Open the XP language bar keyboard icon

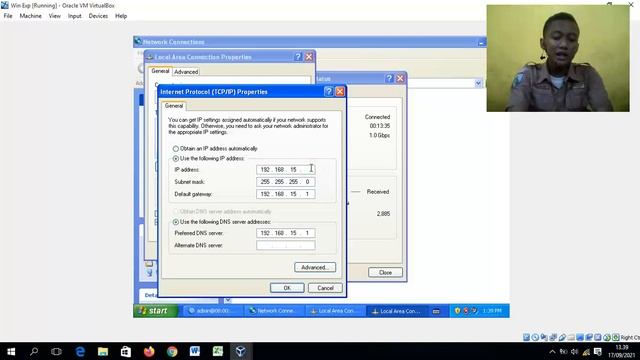pos(436,311)
